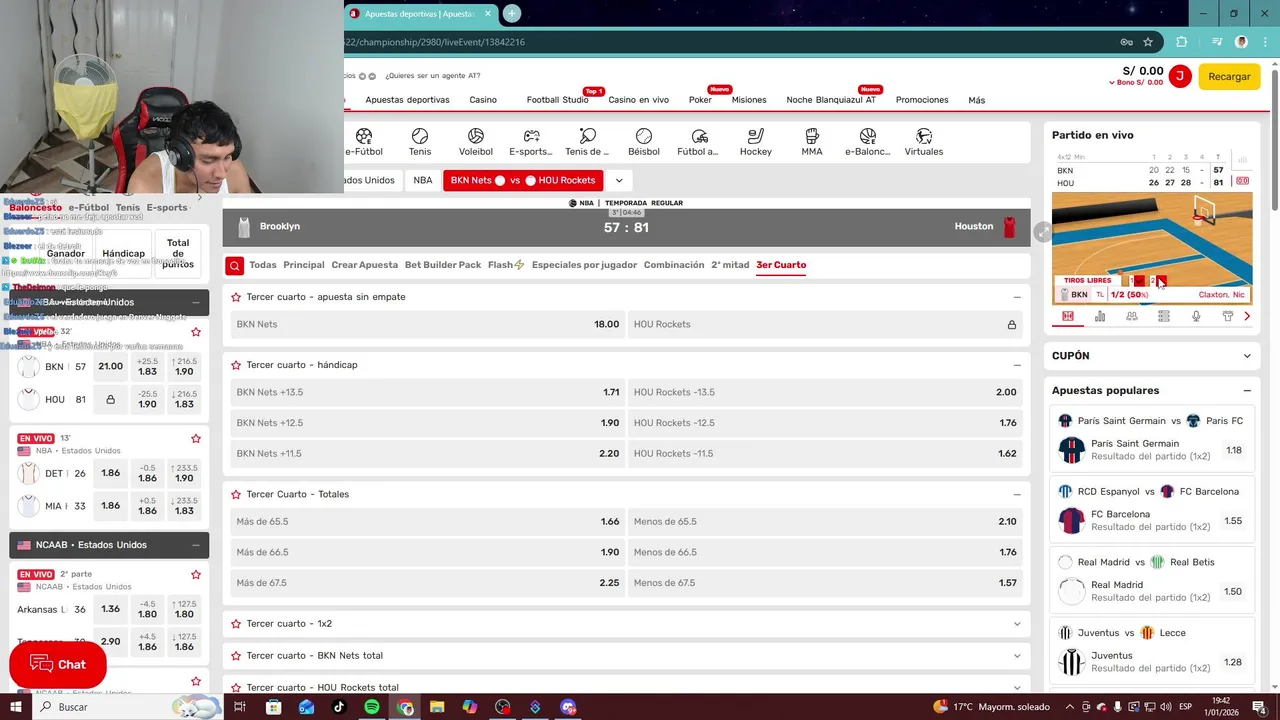Click the red search icon in market tabs
Screen dimensions: 1280x720
(x=234, y=265)
